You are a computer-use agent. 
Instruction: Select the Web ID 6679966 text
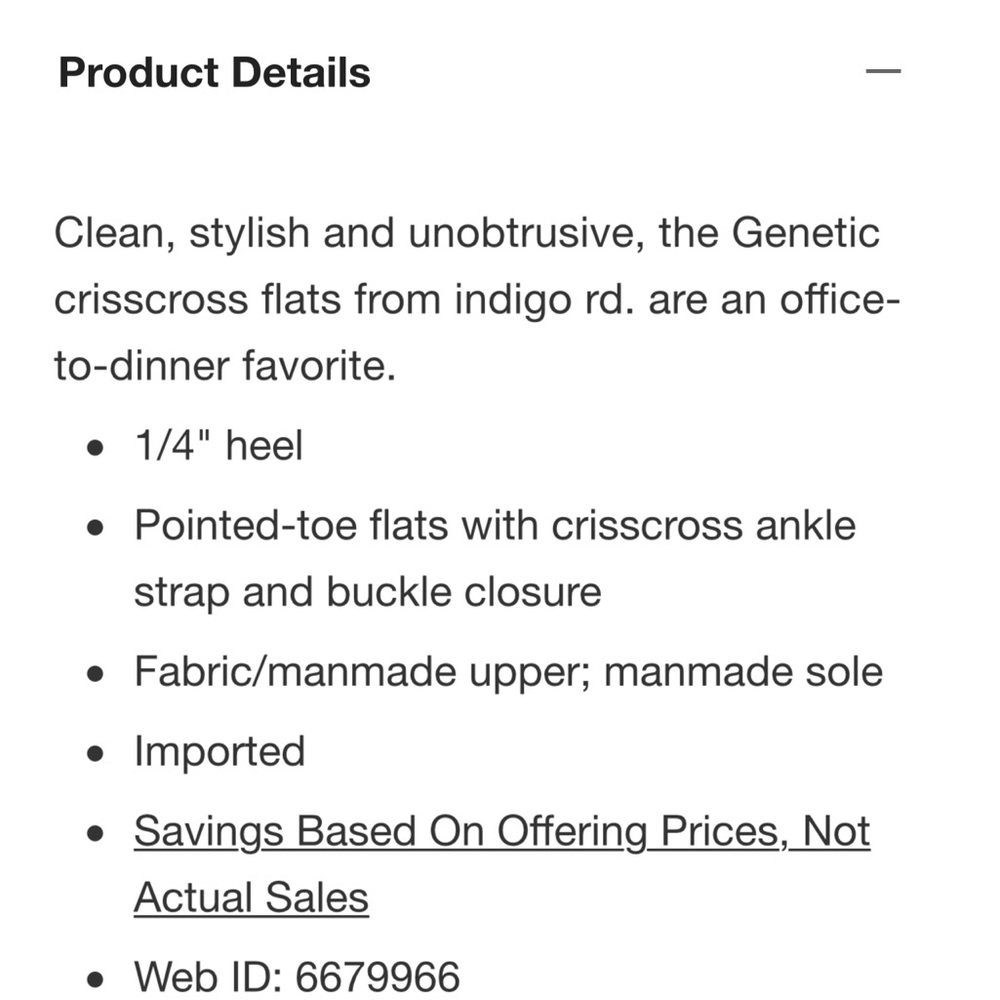point(297,977)
